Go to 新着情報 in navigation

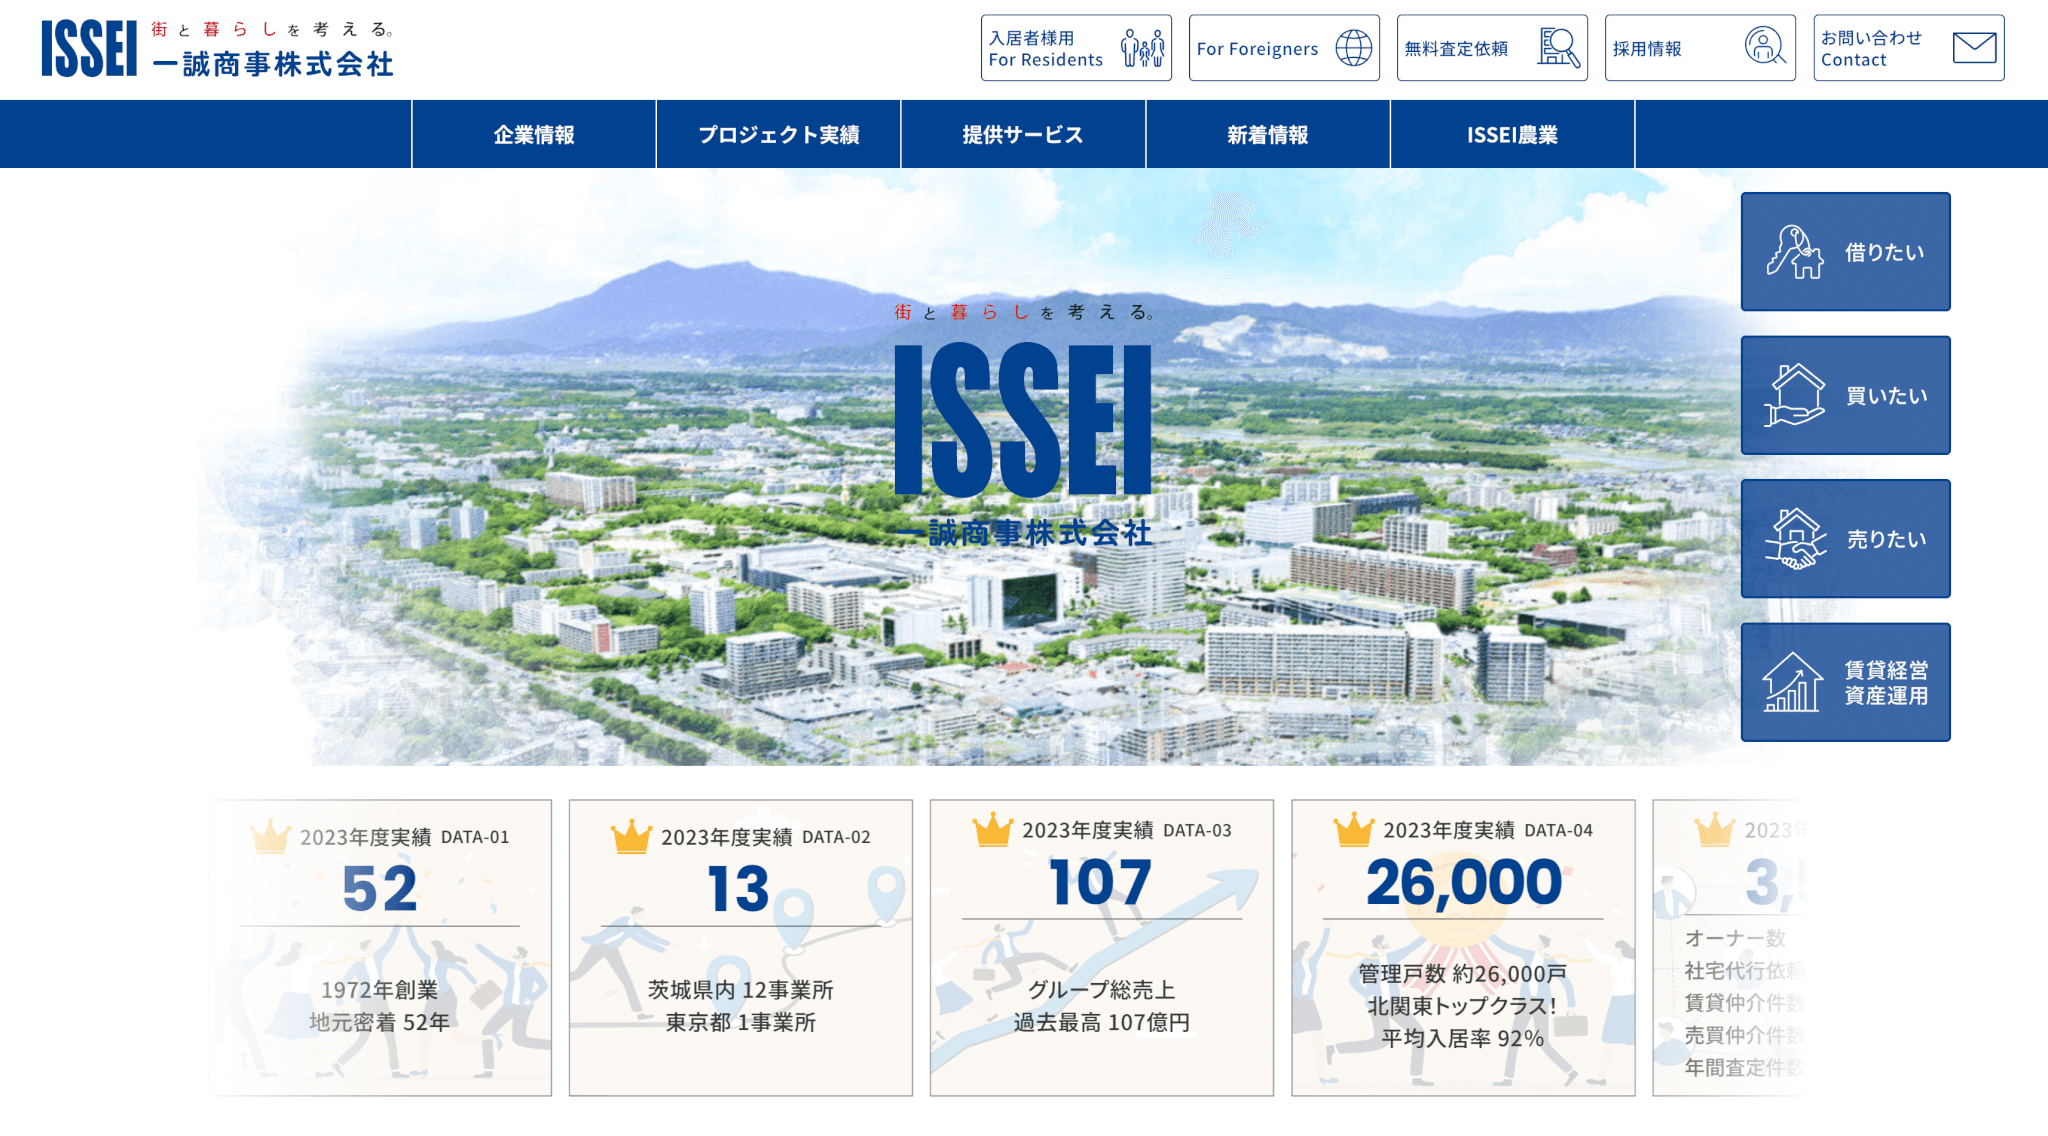(x=1267, y=135)
